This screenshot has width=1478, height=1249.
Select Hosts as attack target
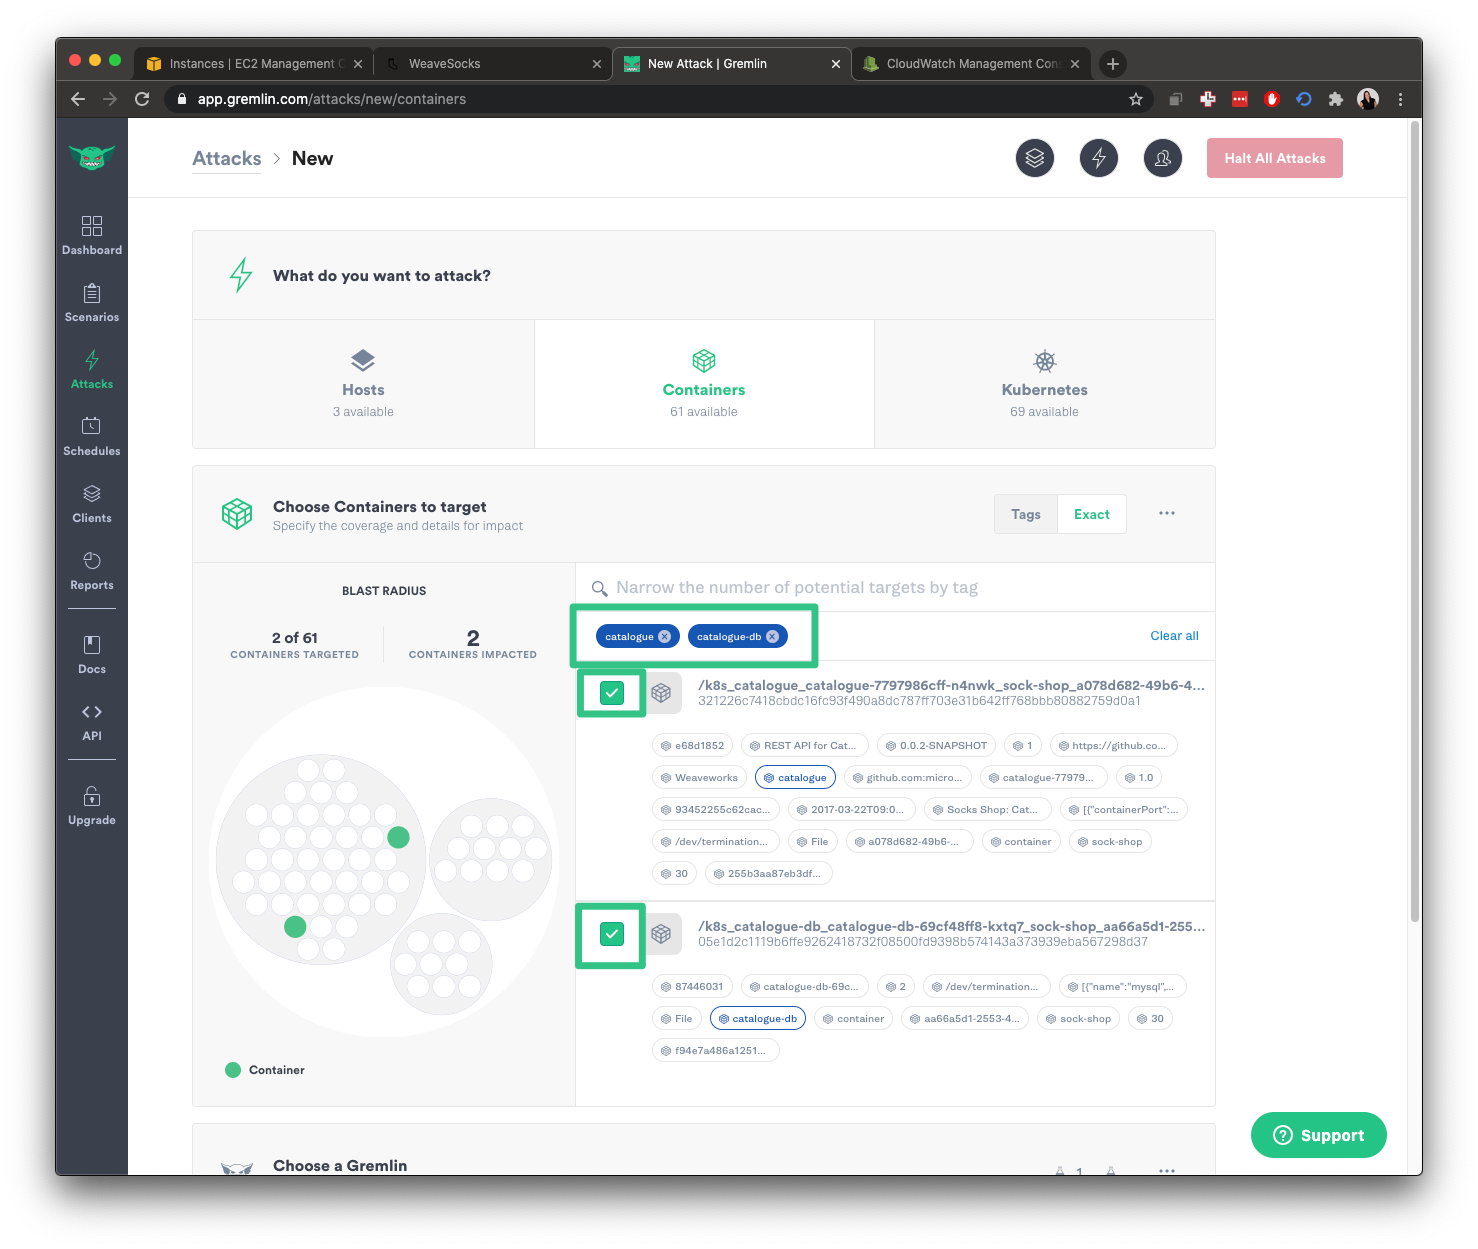[x=363, y=384]
